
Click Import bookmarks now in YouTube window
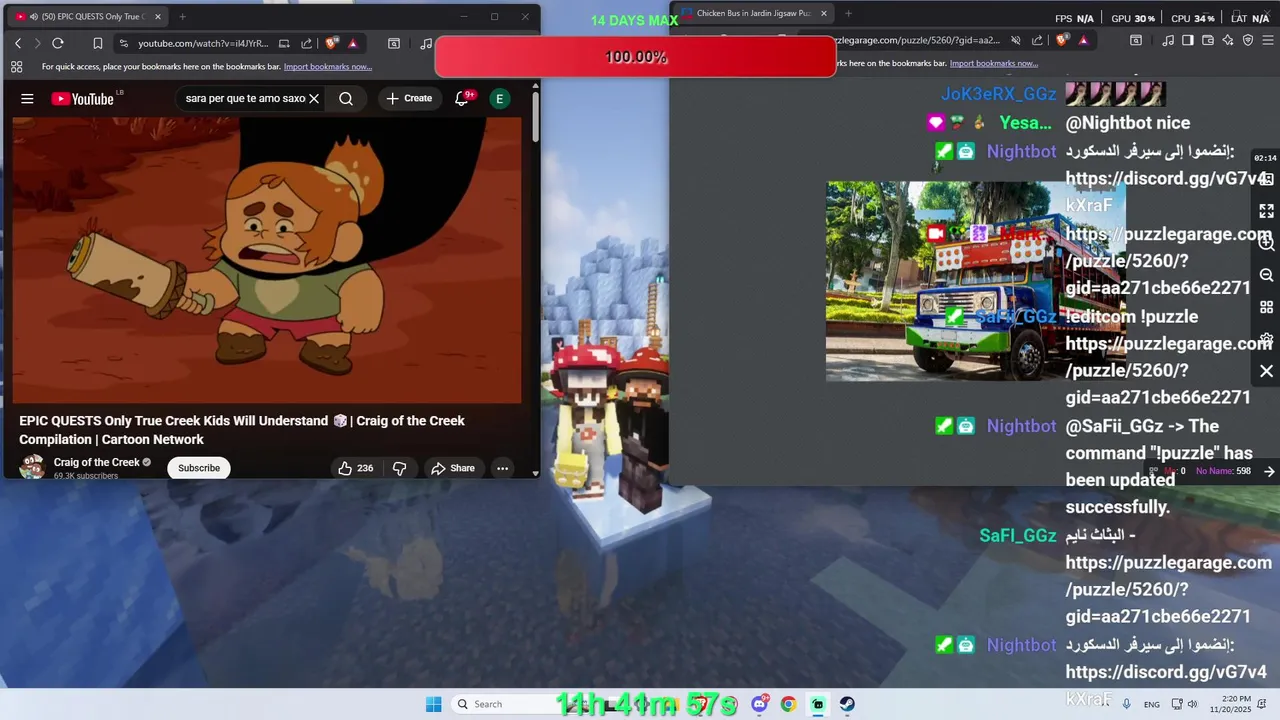328,67
